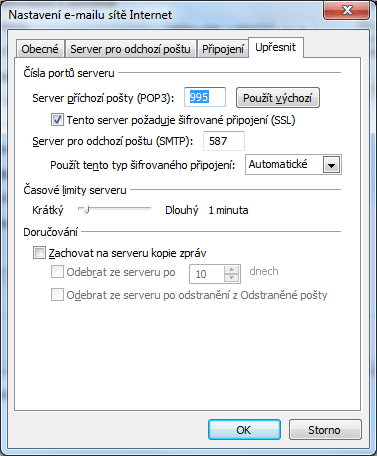Confirm the dialog with OK
The width and height of the screenshot is (377, 456).
pos(244,430)
